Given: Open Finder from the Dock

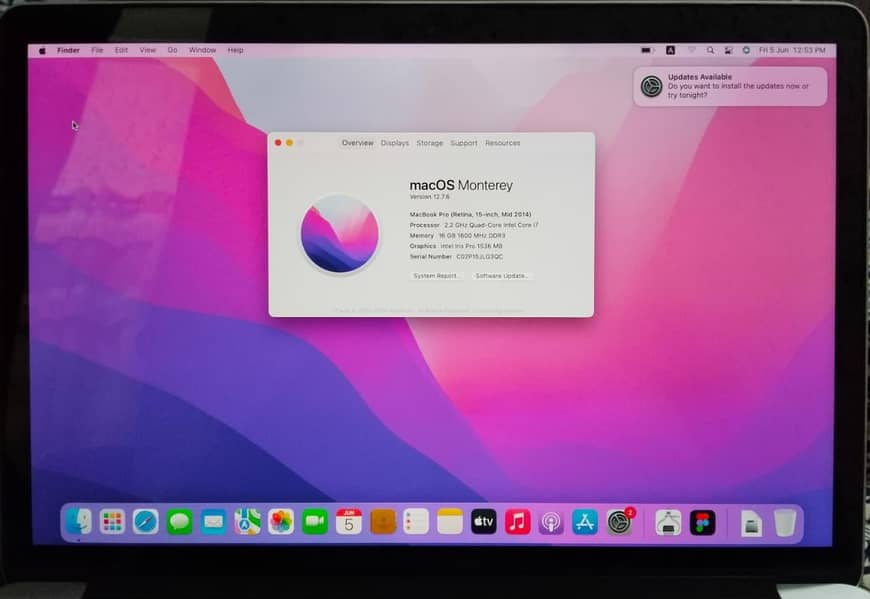Looking at the screenshot, I should pos(79,522).
